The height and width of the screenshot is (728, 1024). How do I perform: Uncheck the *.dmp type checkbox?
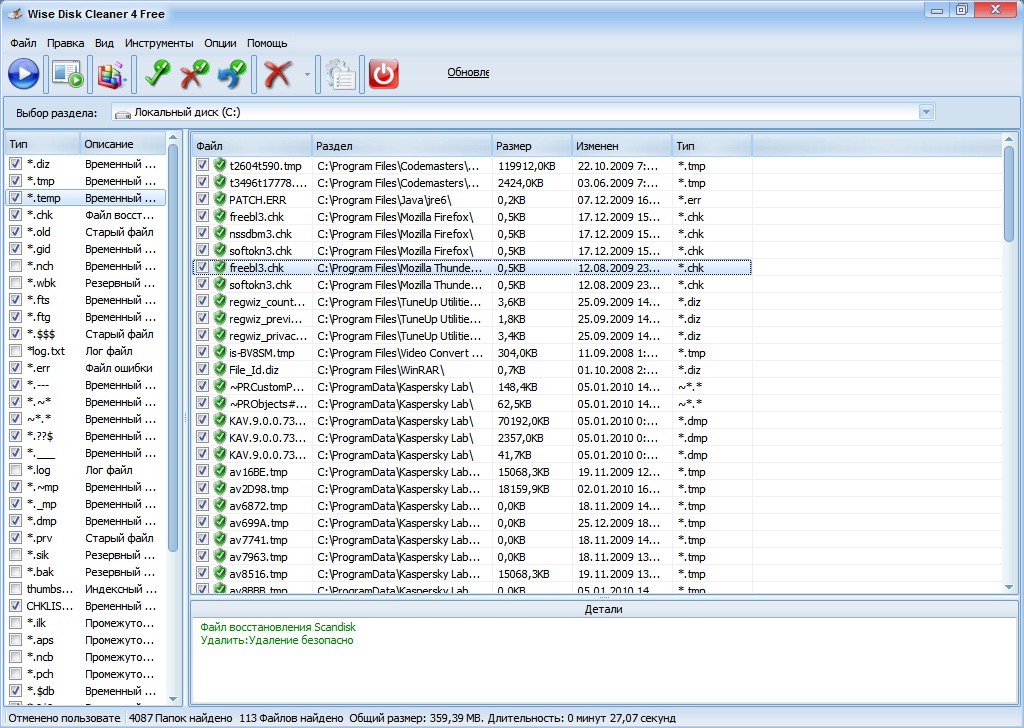[16, 520]
